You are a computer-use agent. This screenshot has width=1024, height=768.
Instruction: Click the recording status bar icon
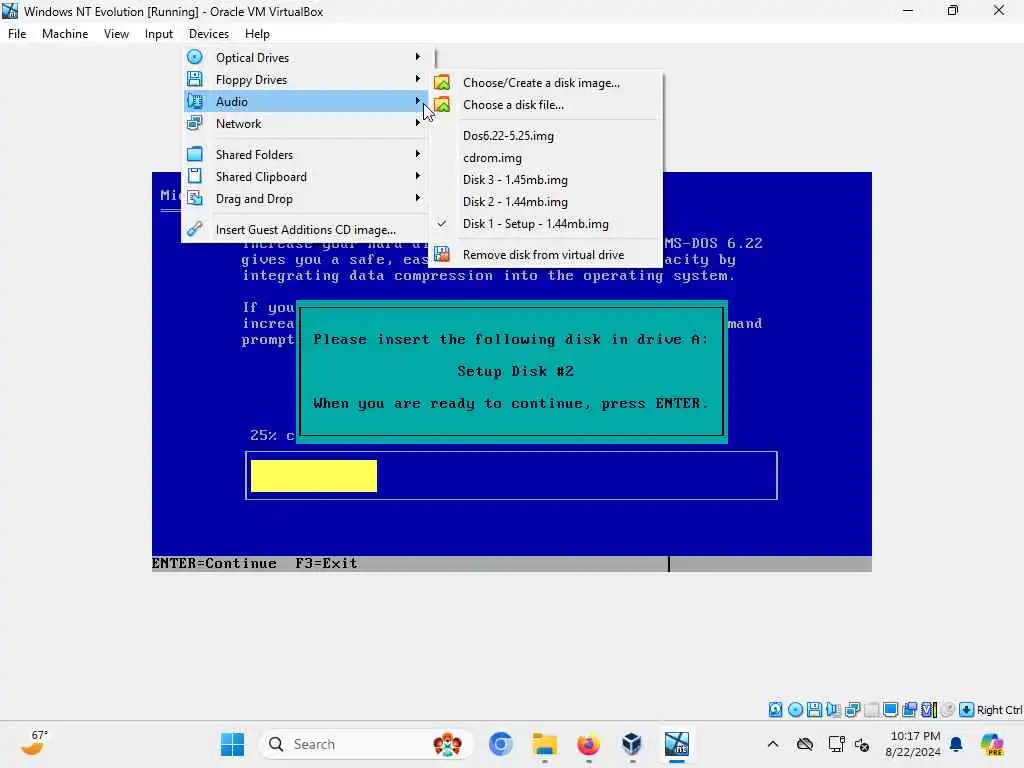pyautogui.click(x=909, y=710)
